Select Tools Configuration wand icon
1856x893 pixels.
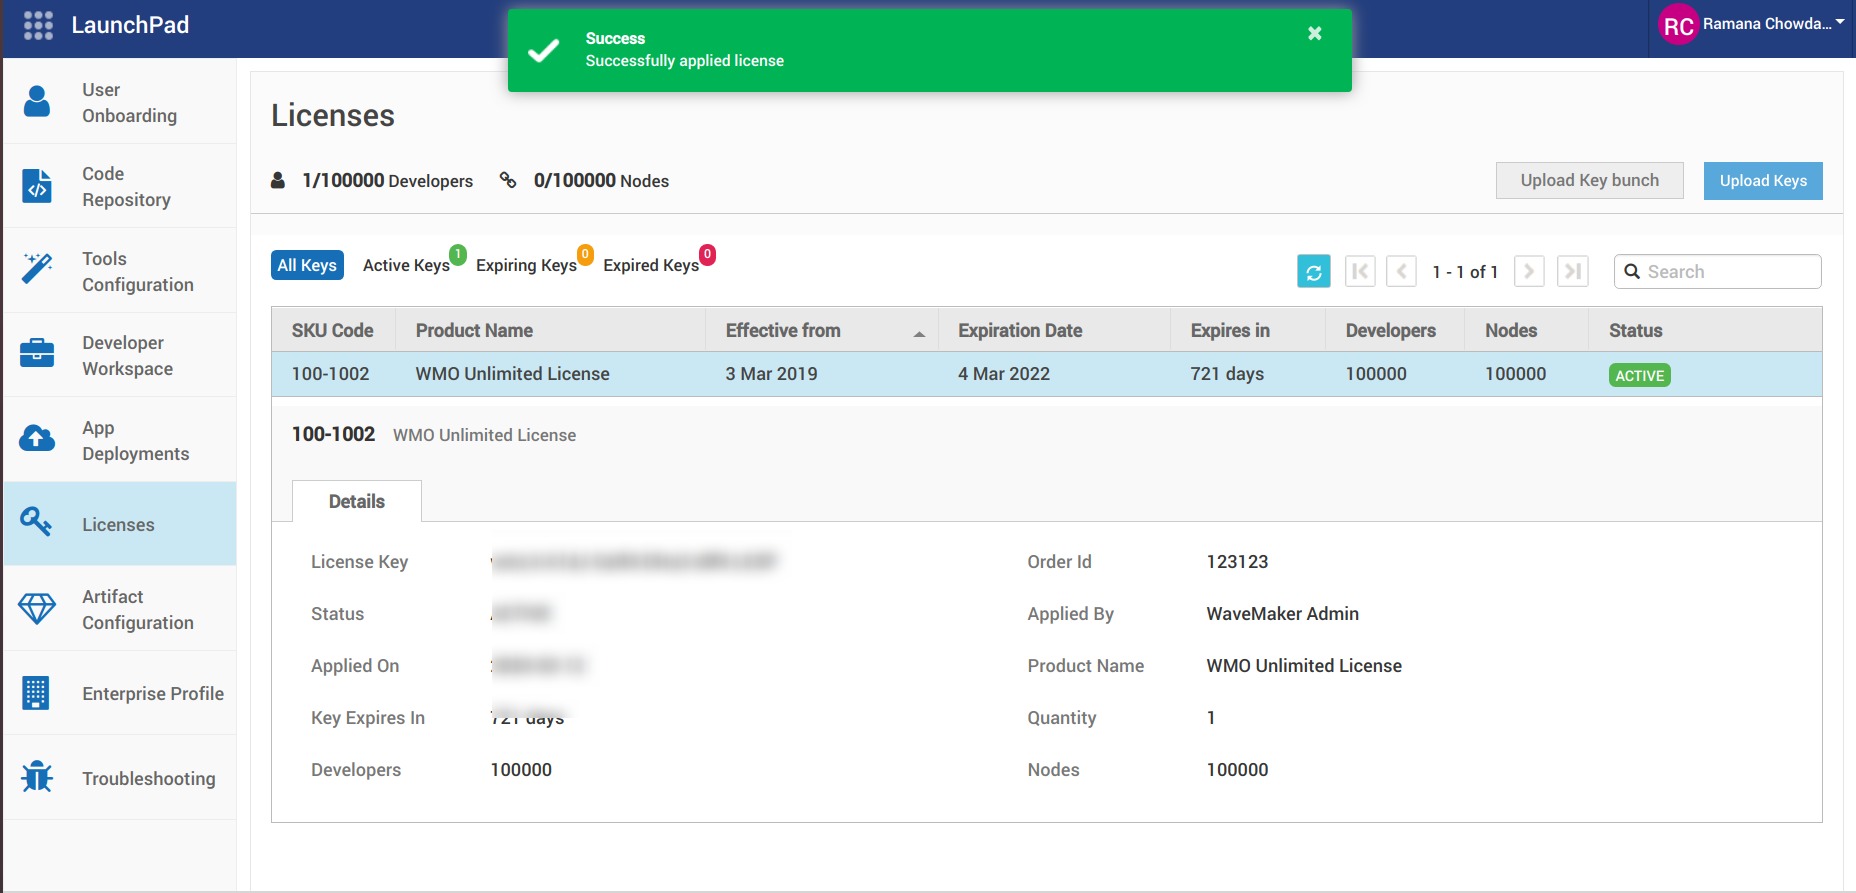37,269
